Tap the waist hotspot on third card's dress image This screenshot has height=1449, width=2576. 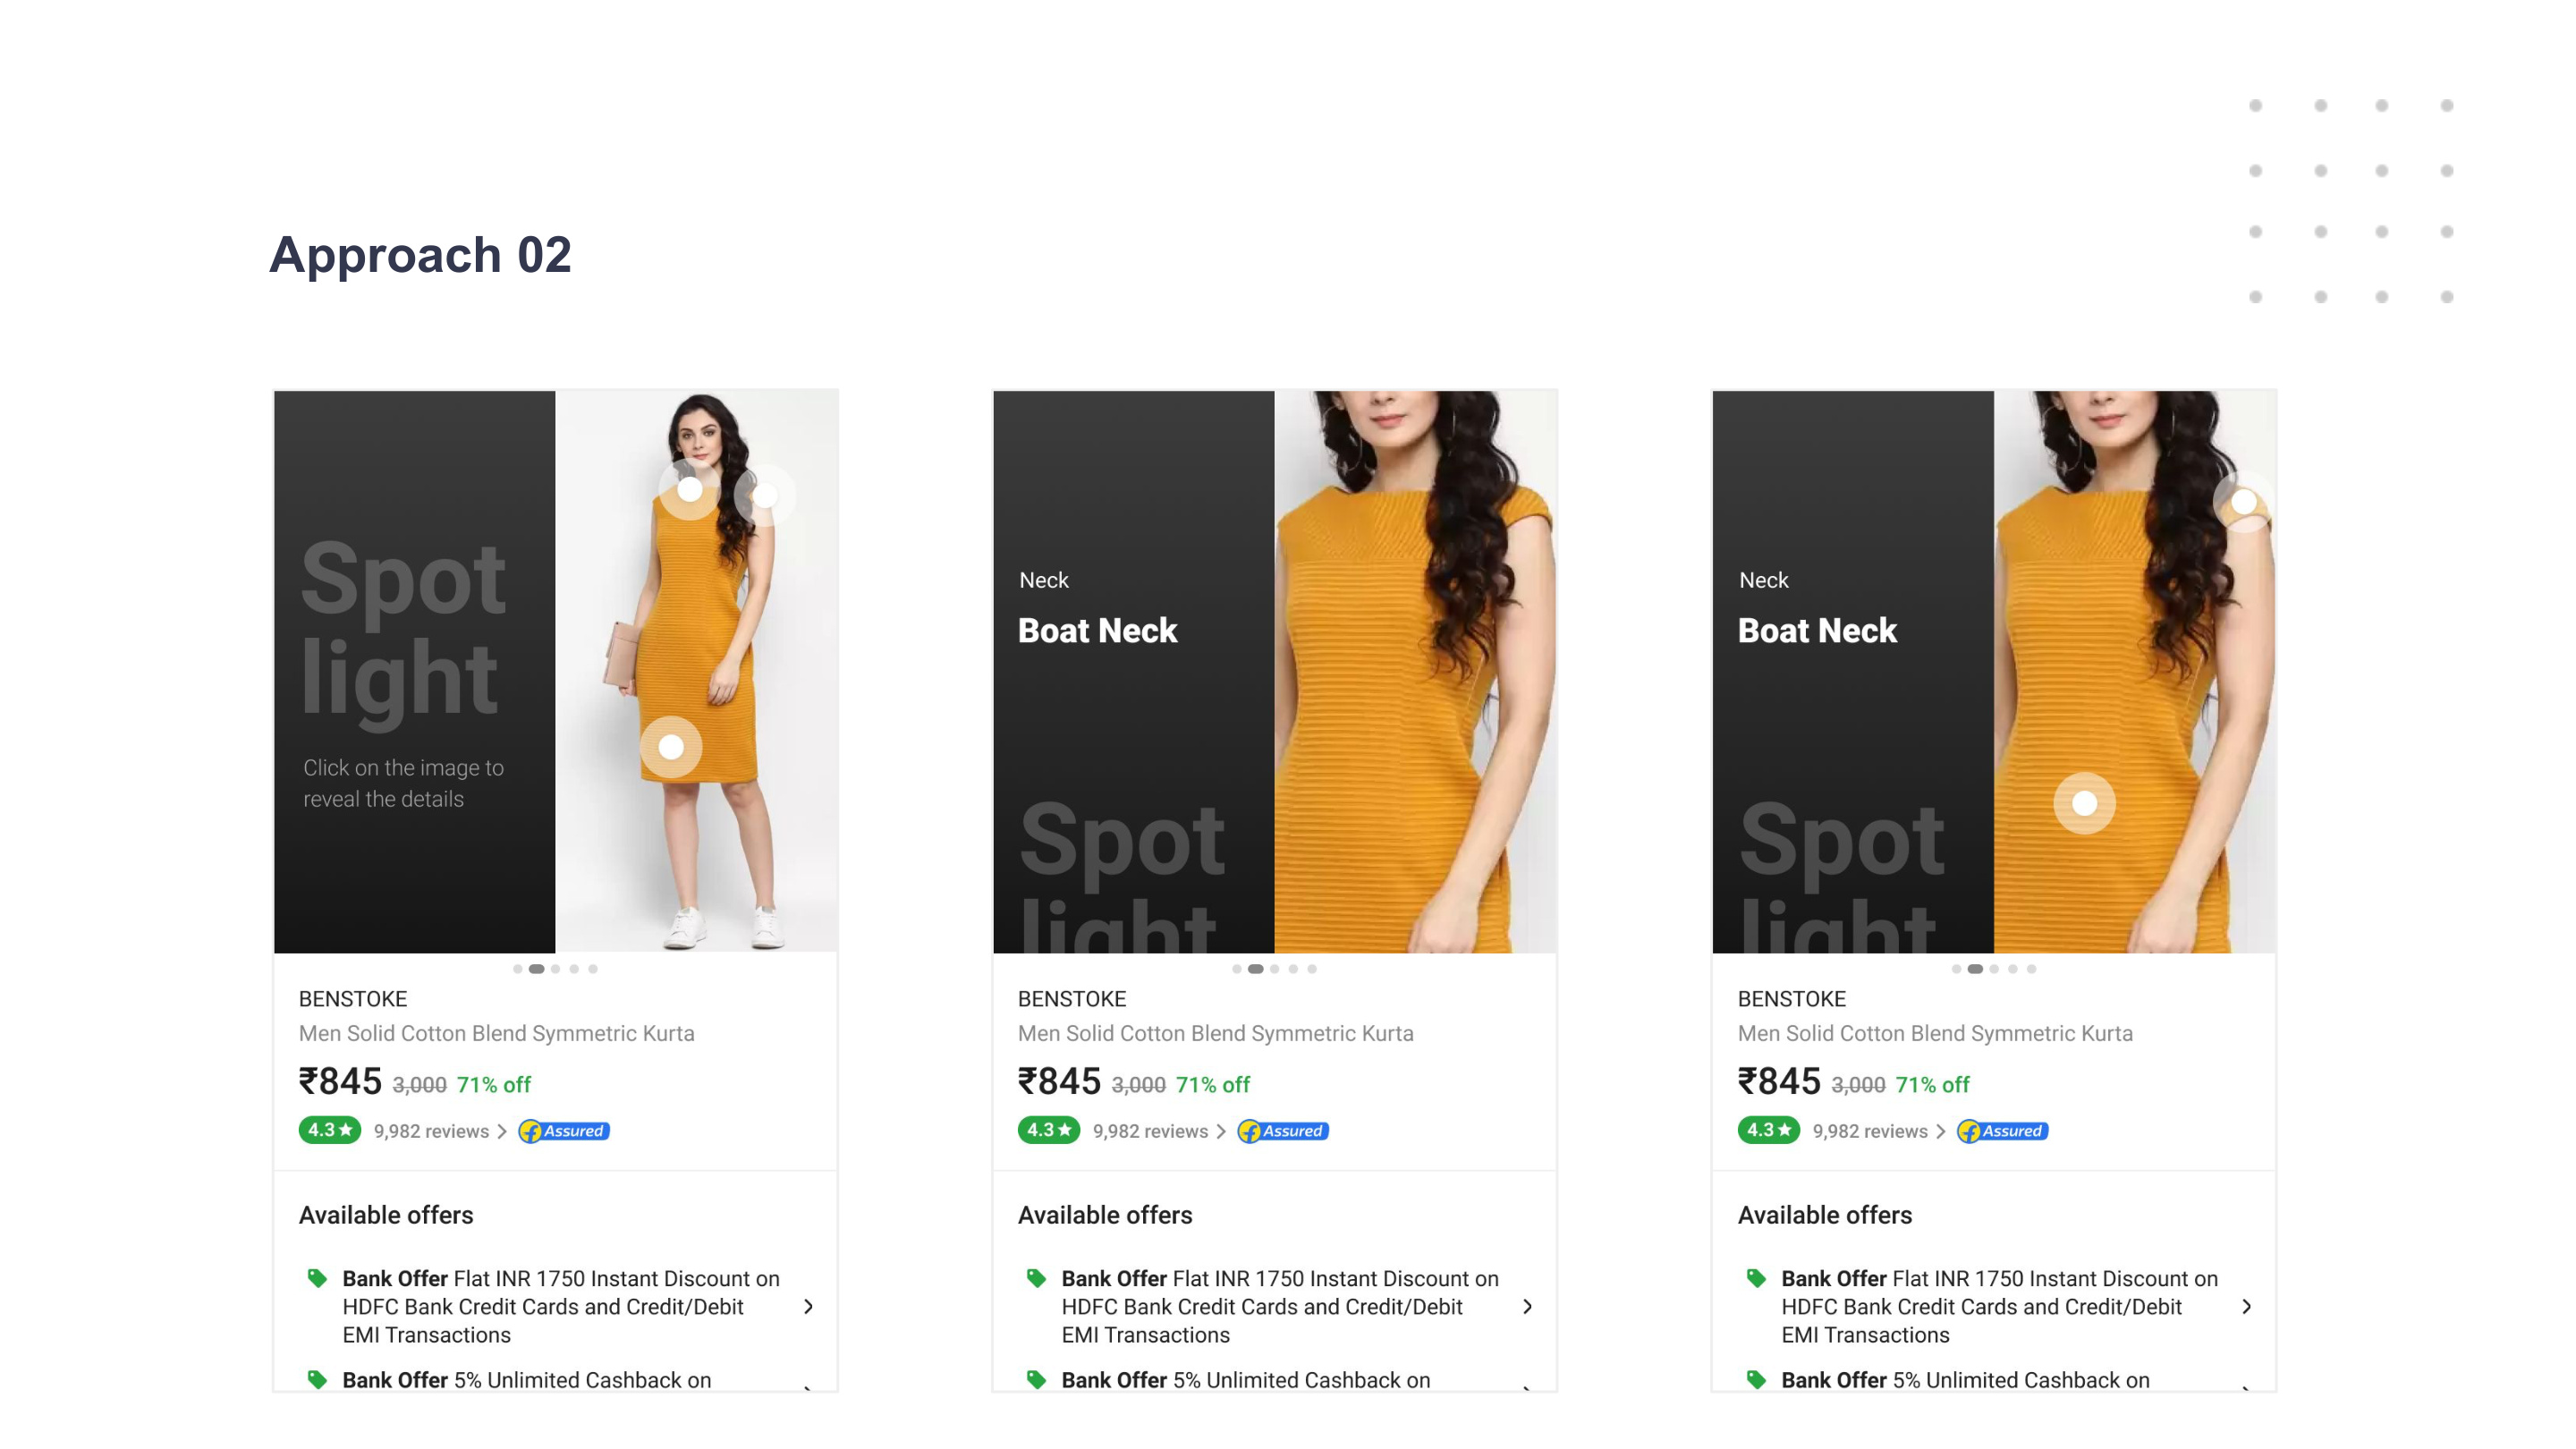coord(2084,803)
